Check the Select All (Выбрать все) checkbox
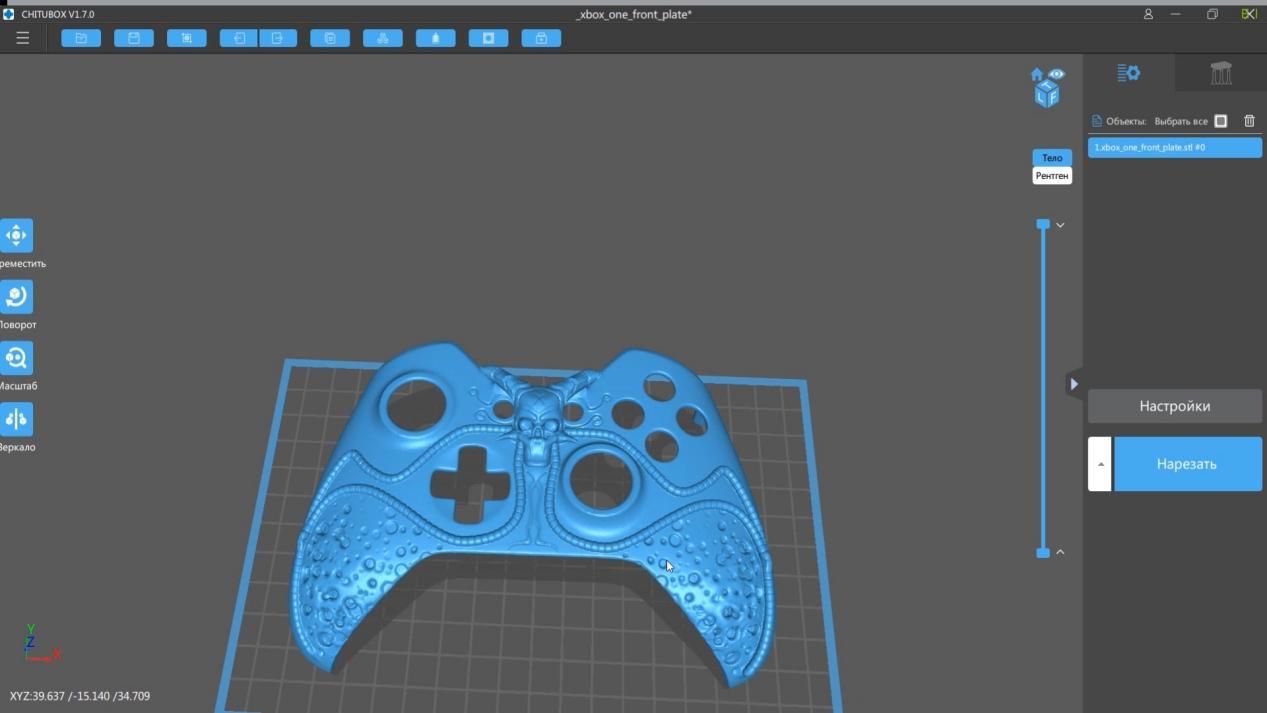The height and width of the screenshot is (713, 1267). coord(1221,121)
